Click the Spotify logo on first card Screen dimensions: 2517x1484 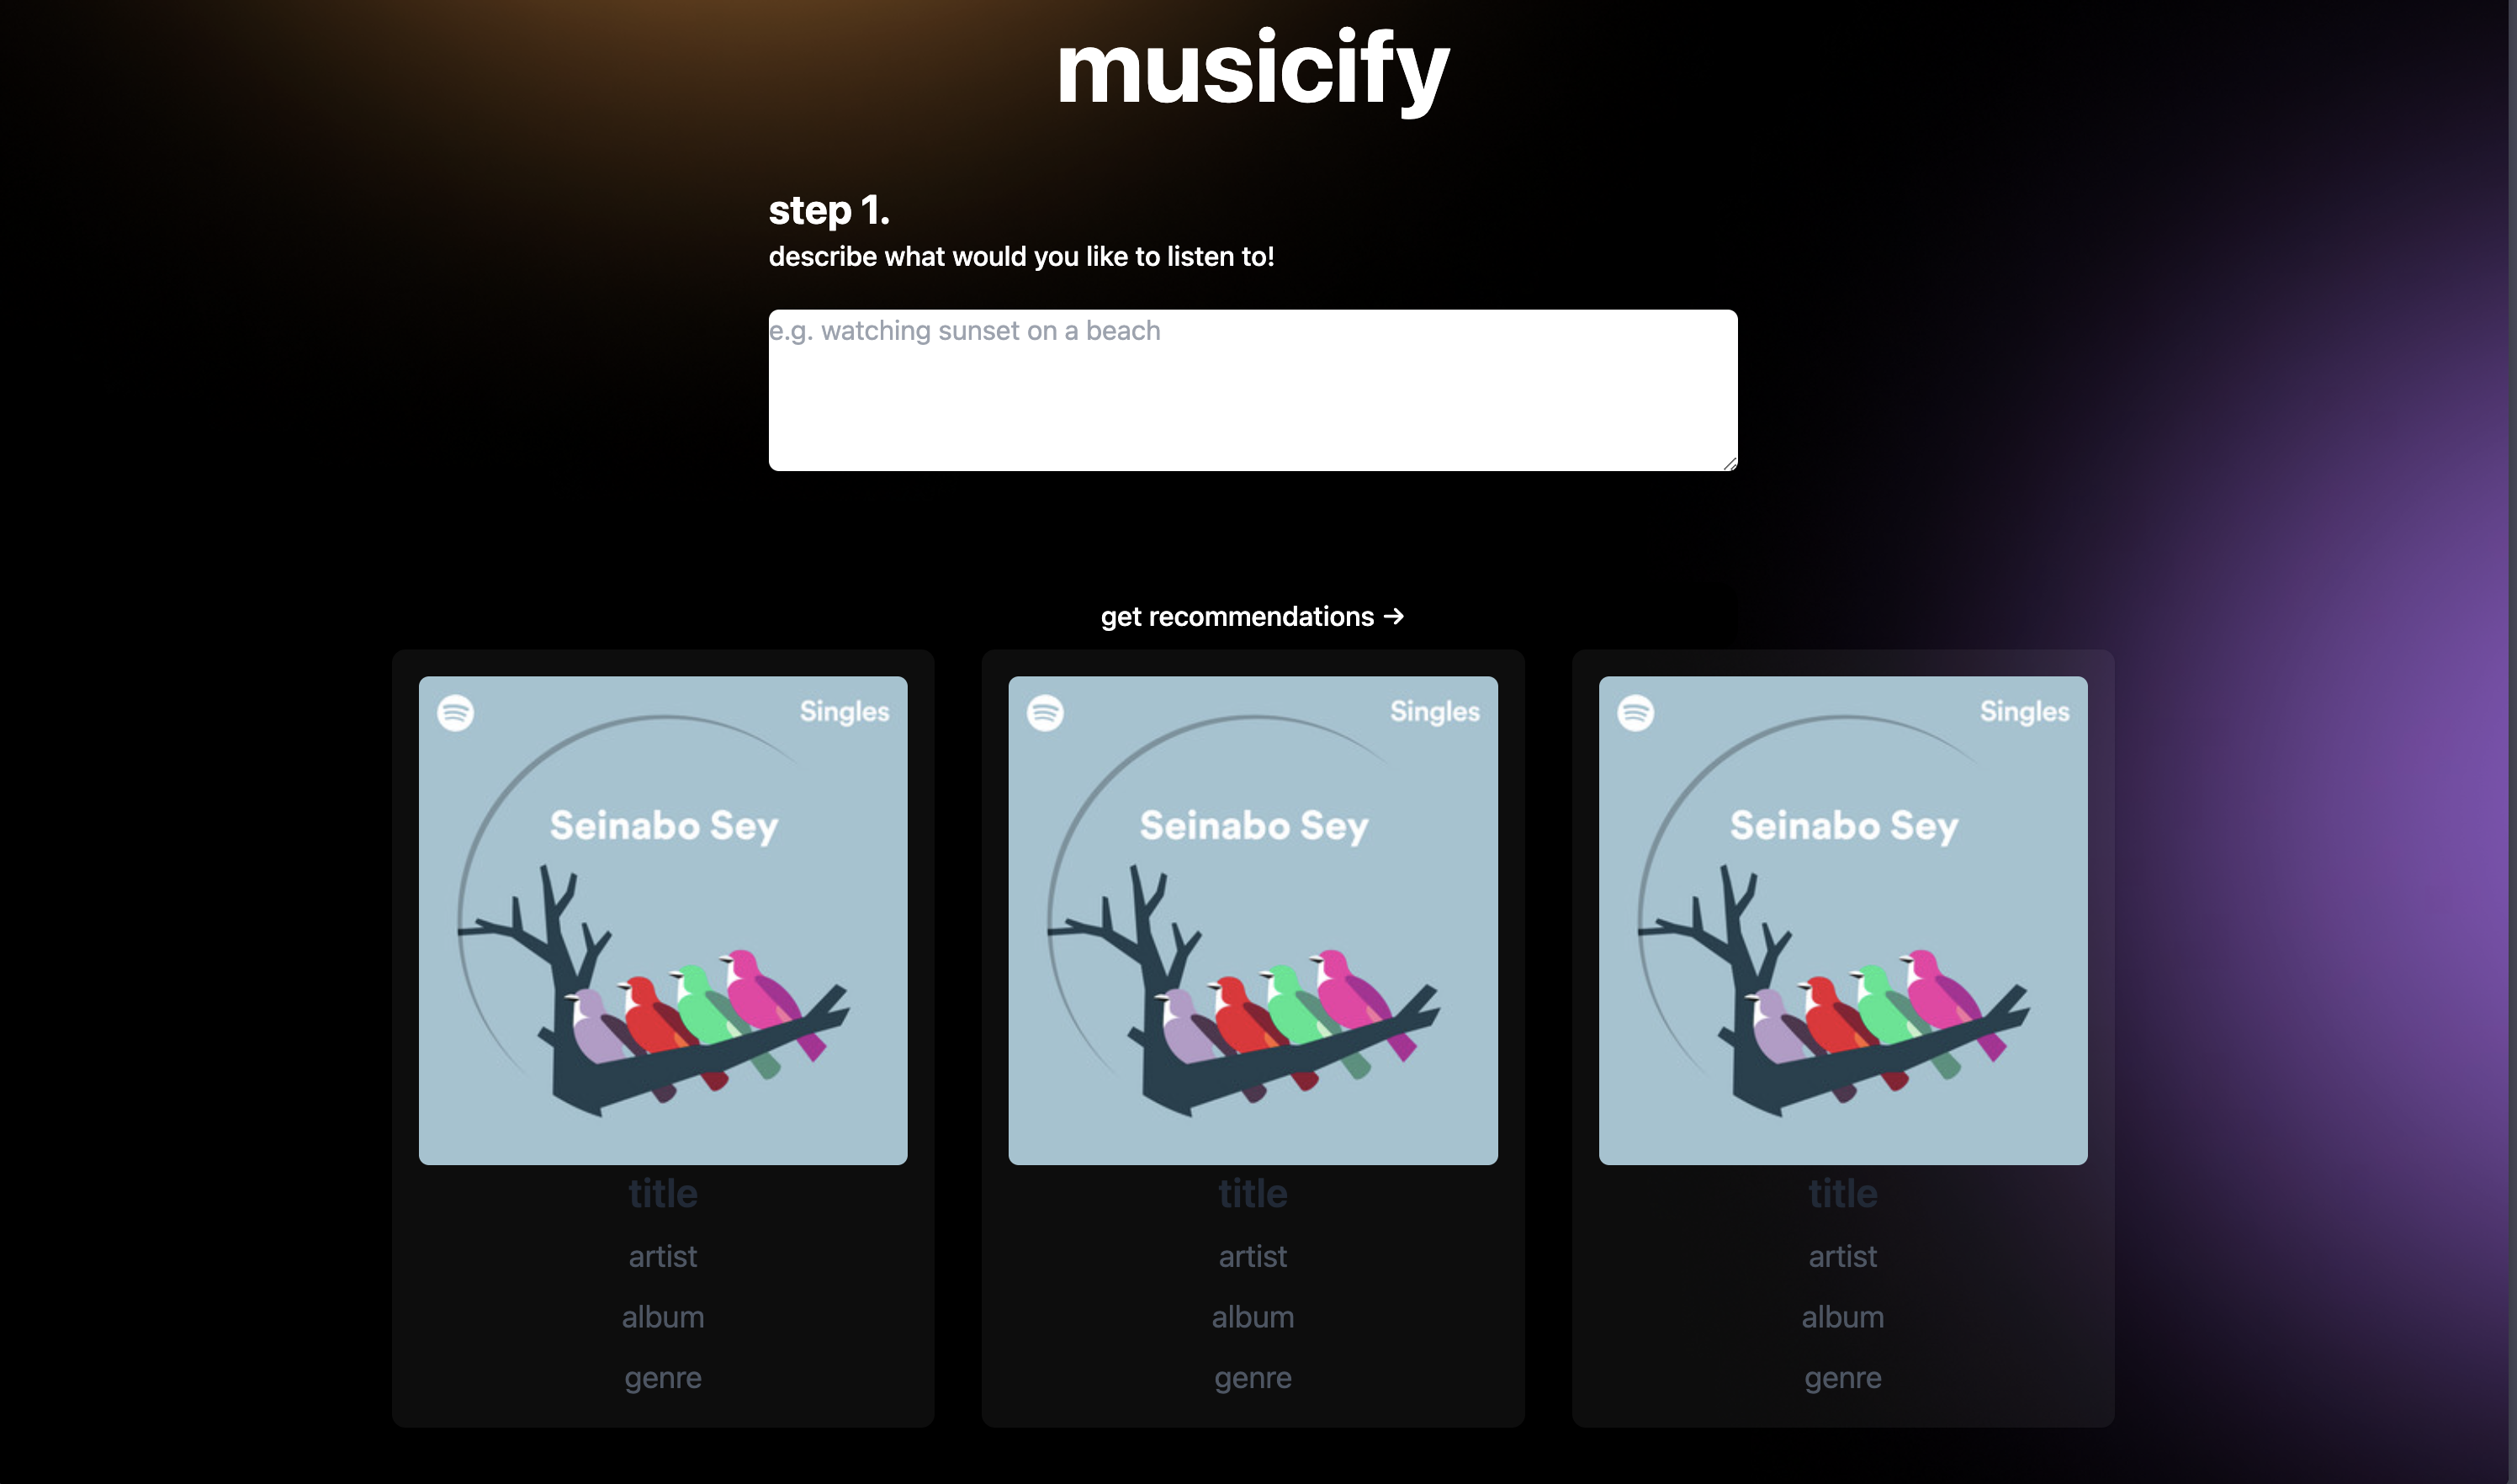(455, 713)
